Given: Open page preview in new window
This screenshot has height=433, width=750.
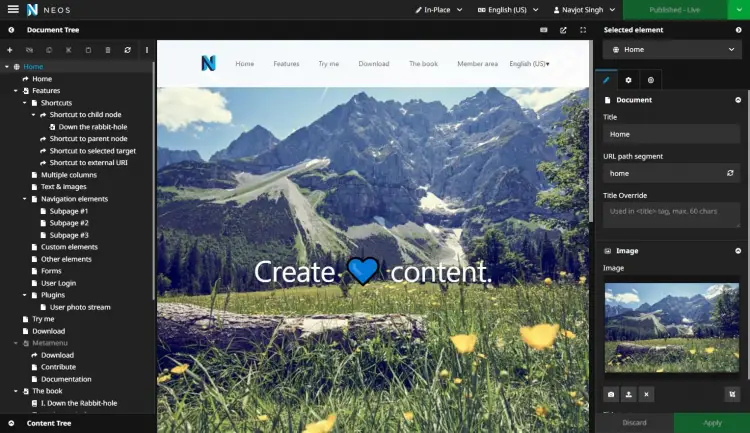Looking at the screenshot, I should click(x=563, y=30).
